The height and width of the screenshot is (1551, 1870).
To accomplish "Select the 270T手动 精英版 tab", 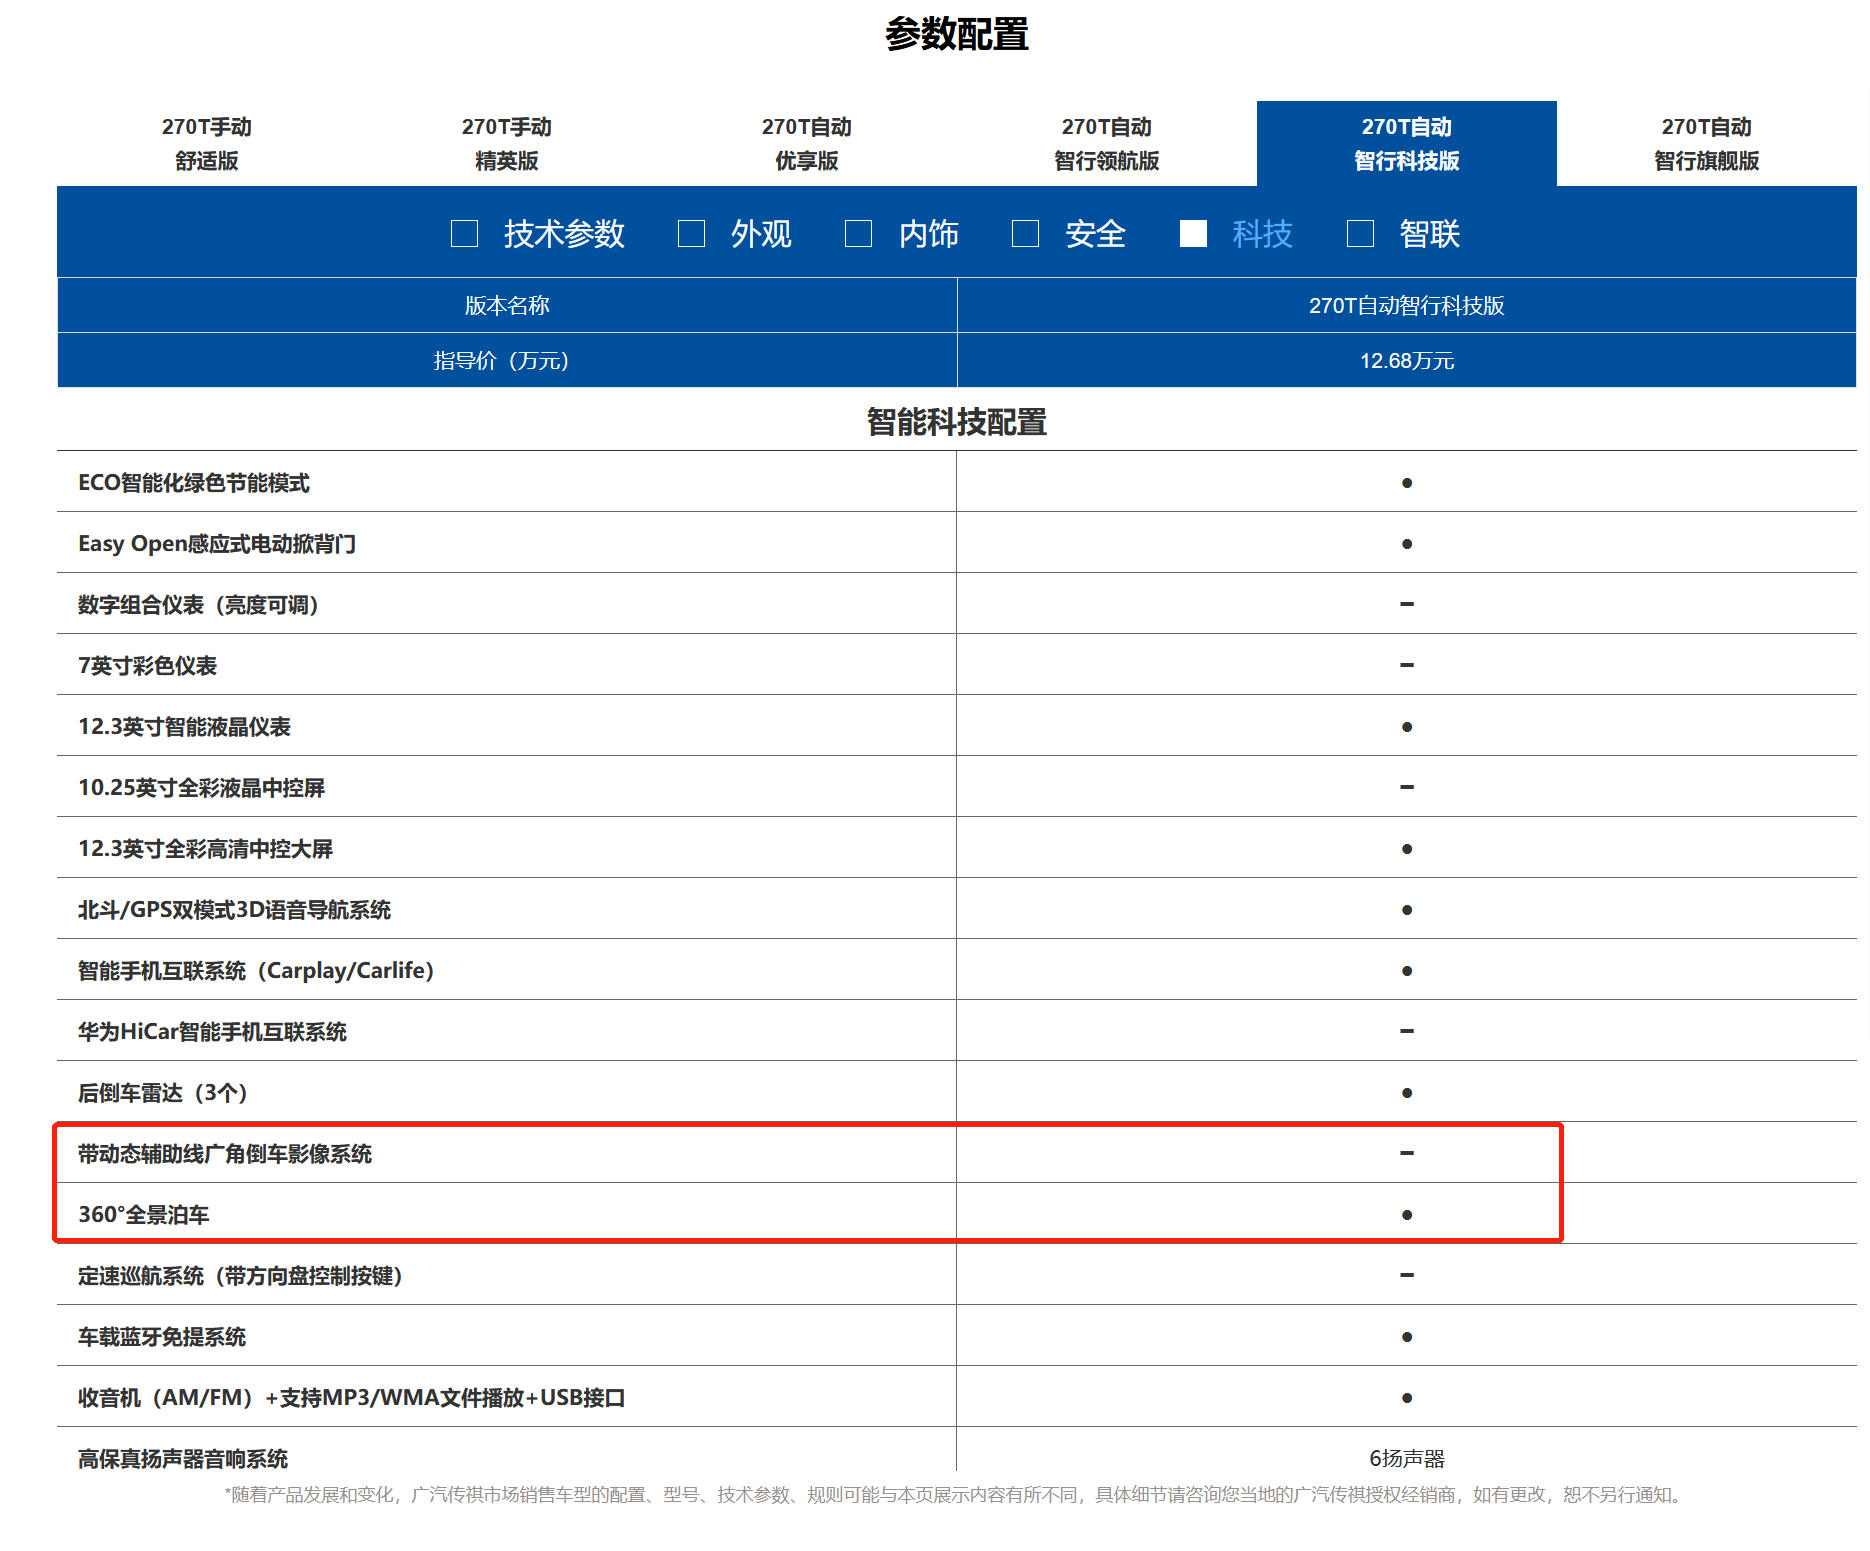I will (507, 144).
